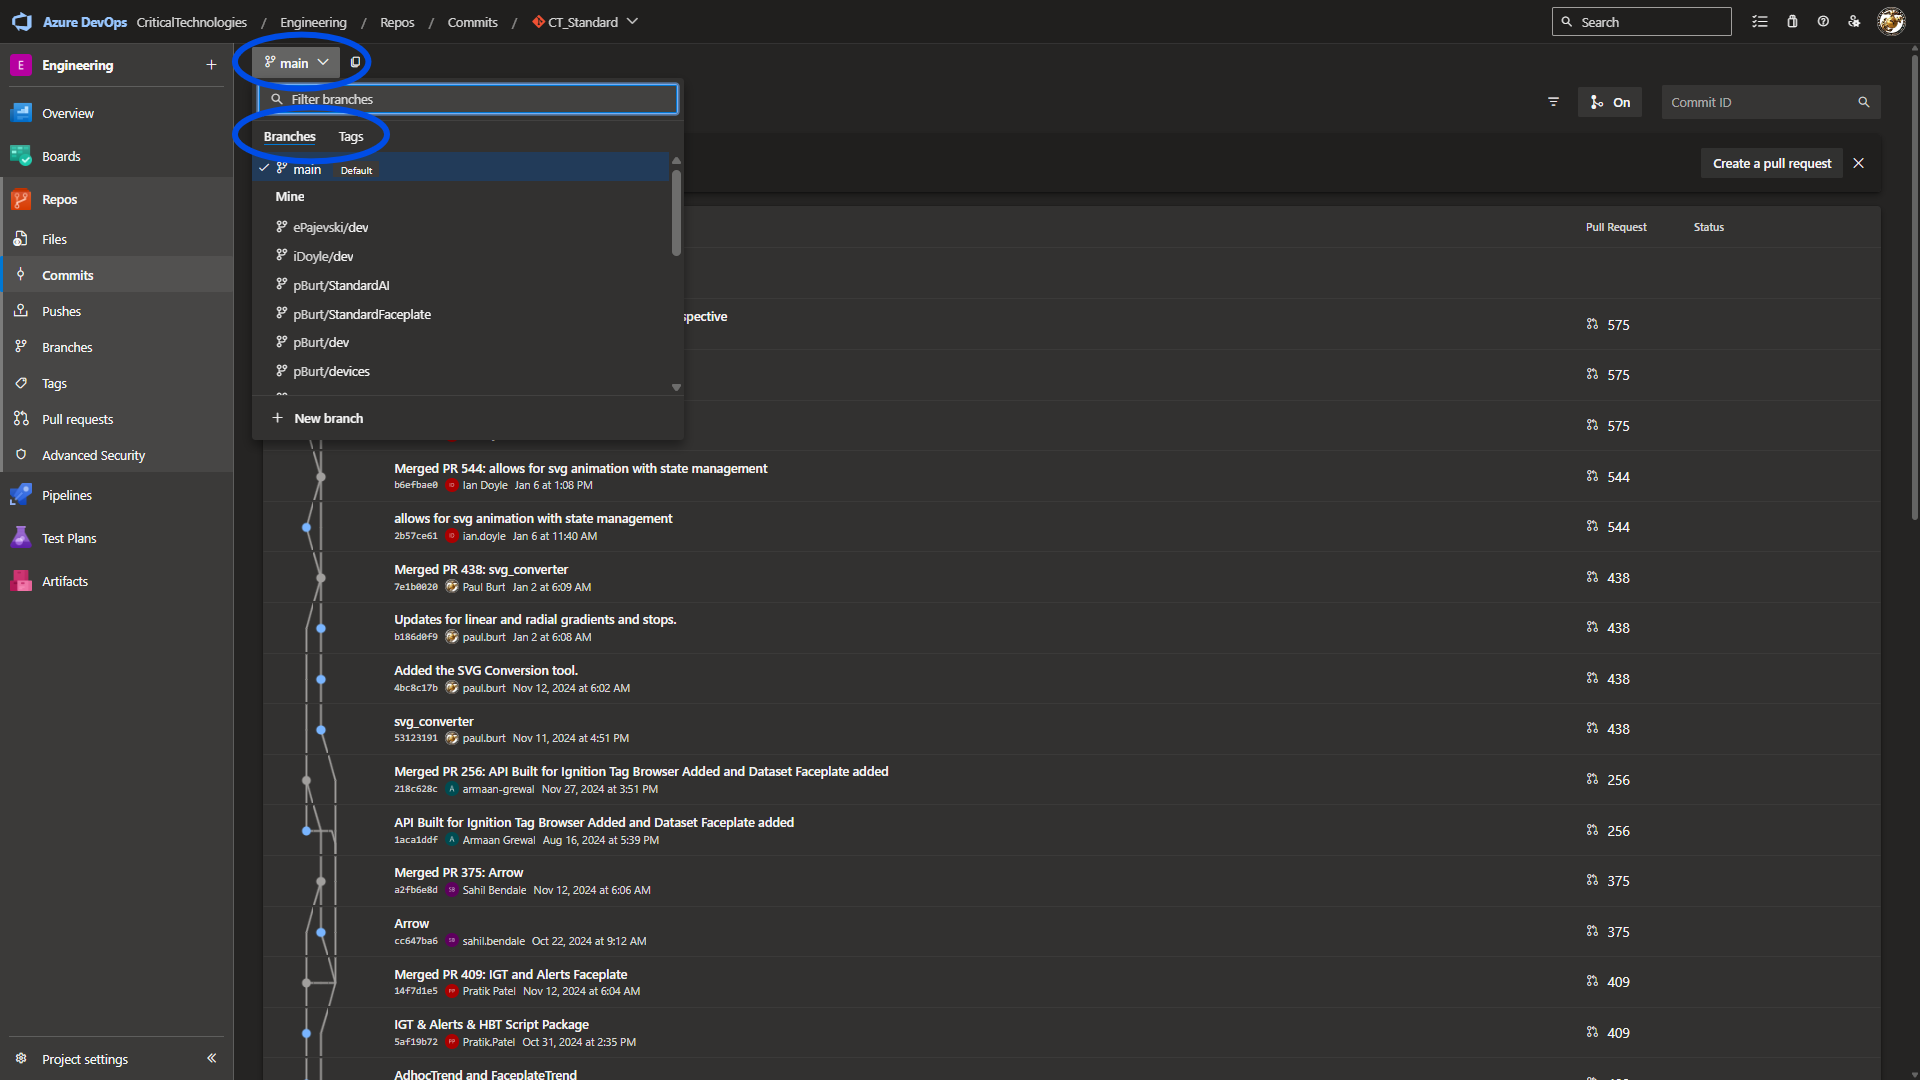The width and height of the screenshot is (1920, 1080).
Task: Open the CT_Standard repository dropdown
Action: 585,22
